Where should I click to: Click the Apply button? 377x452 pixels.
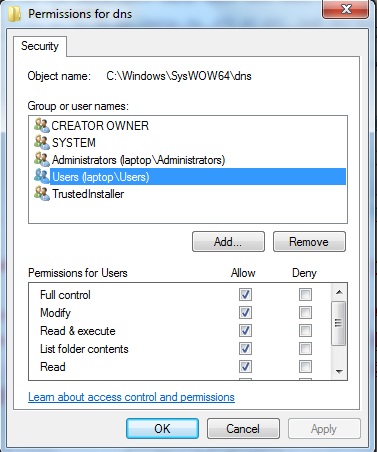pos(324,429)
